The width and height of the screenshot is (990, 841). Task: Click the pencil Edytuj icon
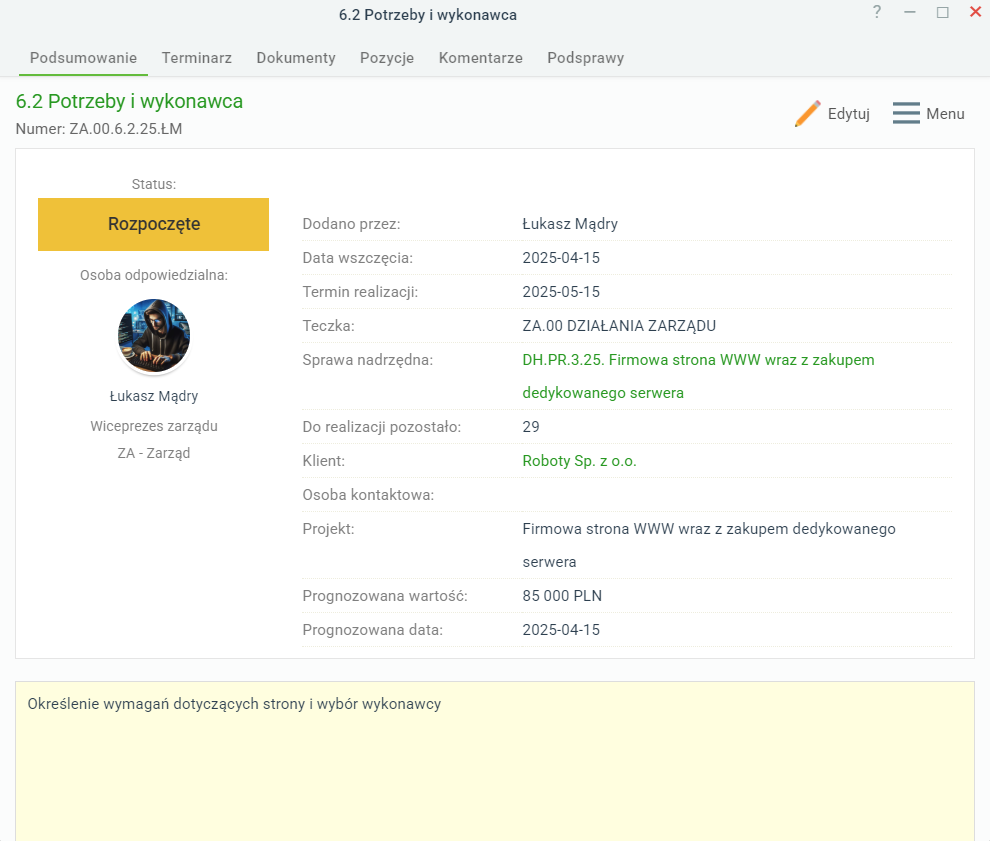808,114
